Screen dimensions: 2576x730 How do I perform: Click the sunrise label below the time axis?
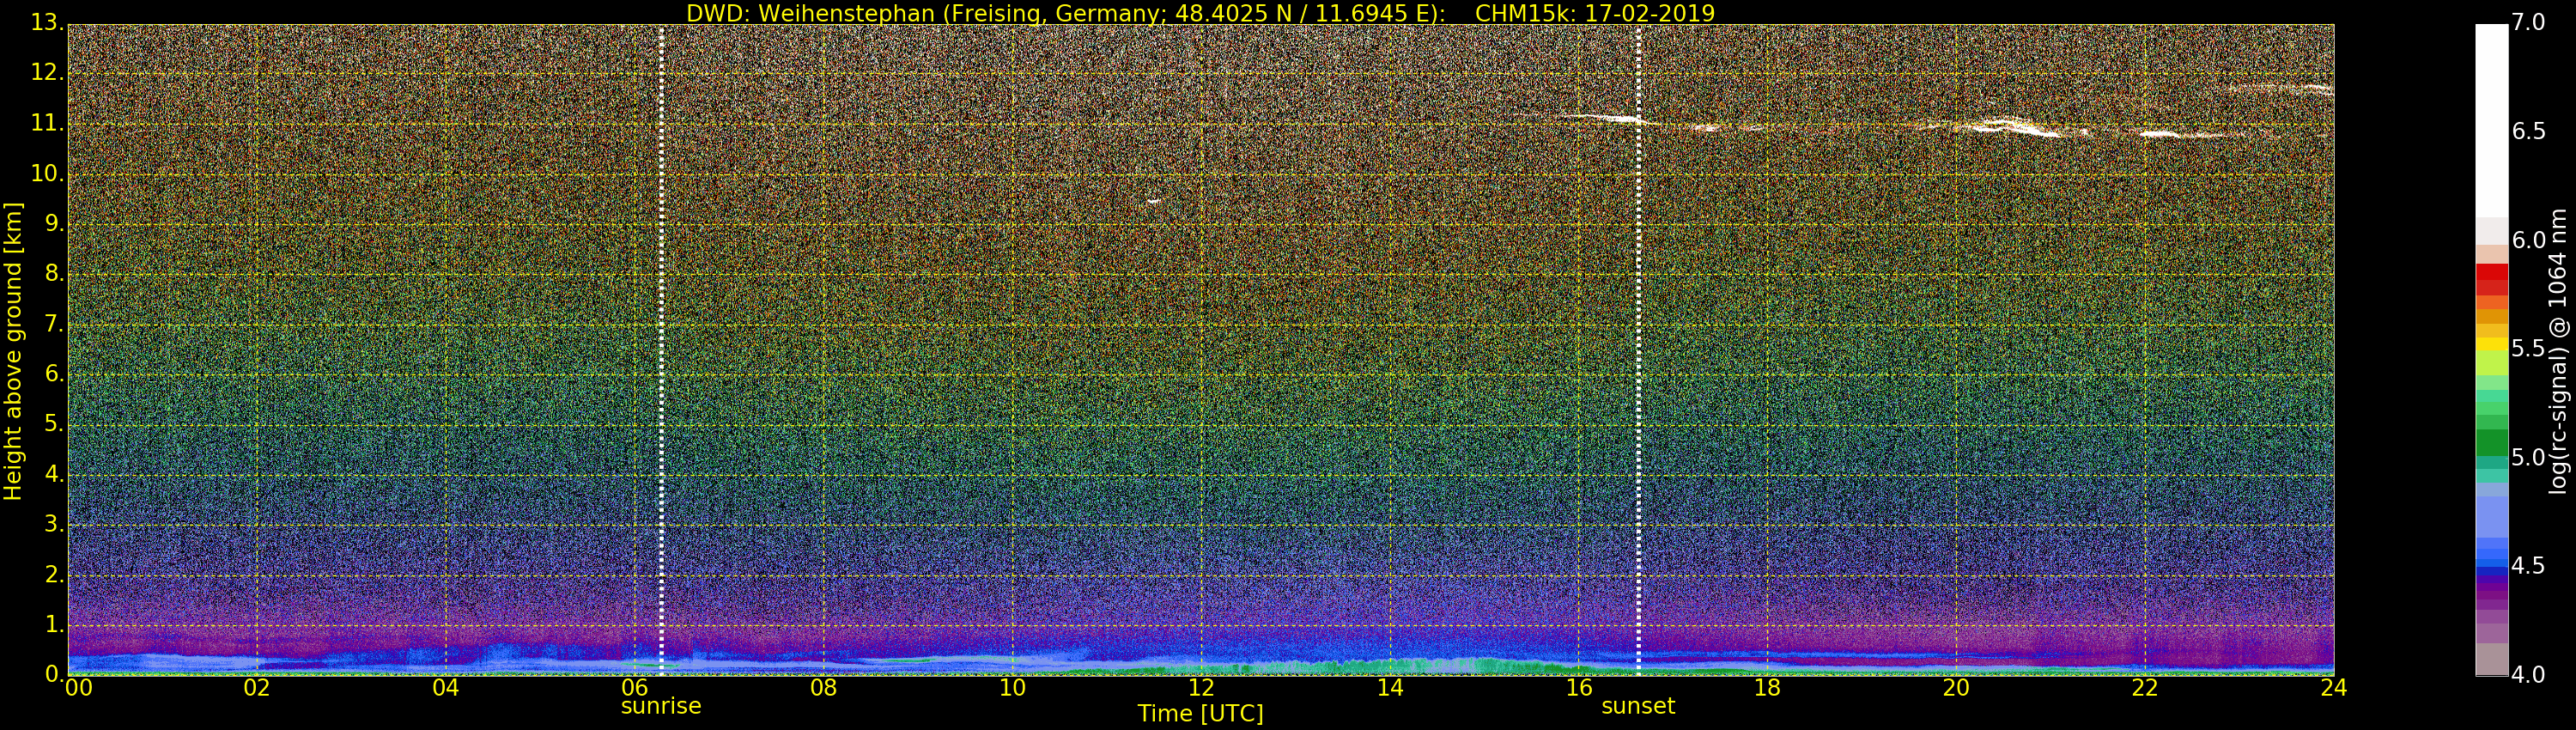pyautogui.click(x=661, y=706)
